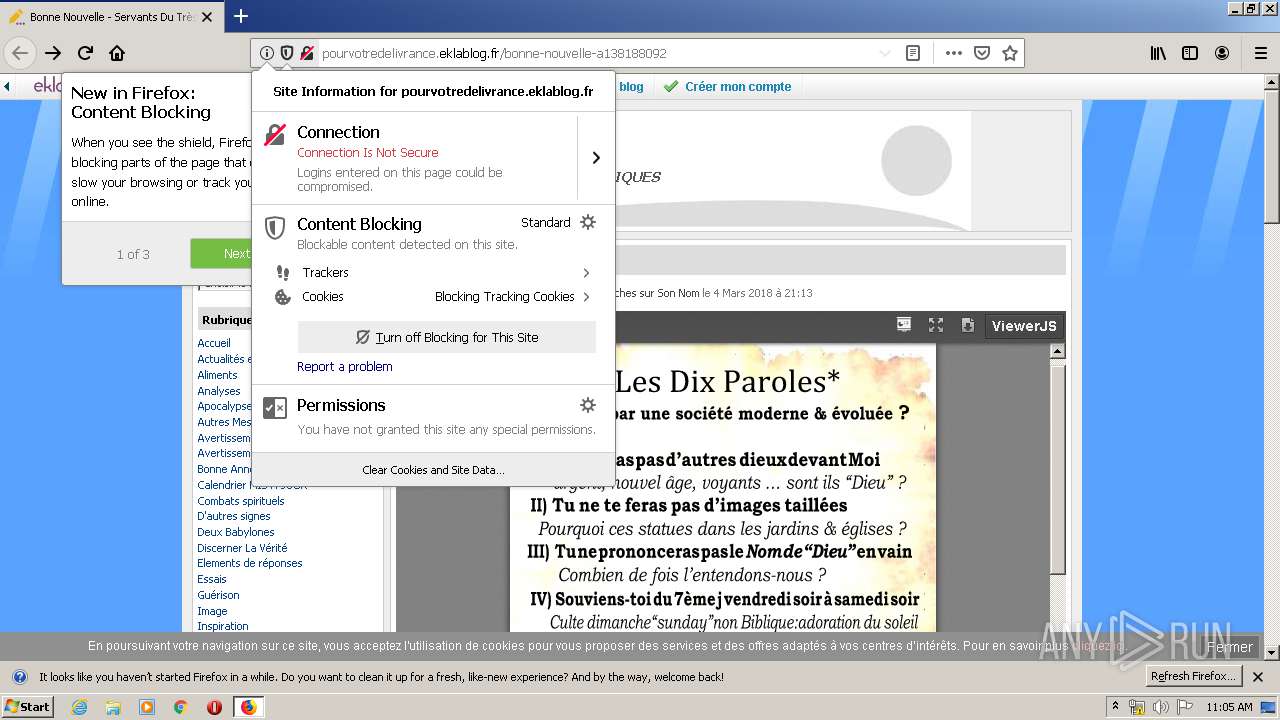The height and width of the screenshot is (720, 1280).
Task: Expand the Trackers row
Action: (x=433, y=272)
